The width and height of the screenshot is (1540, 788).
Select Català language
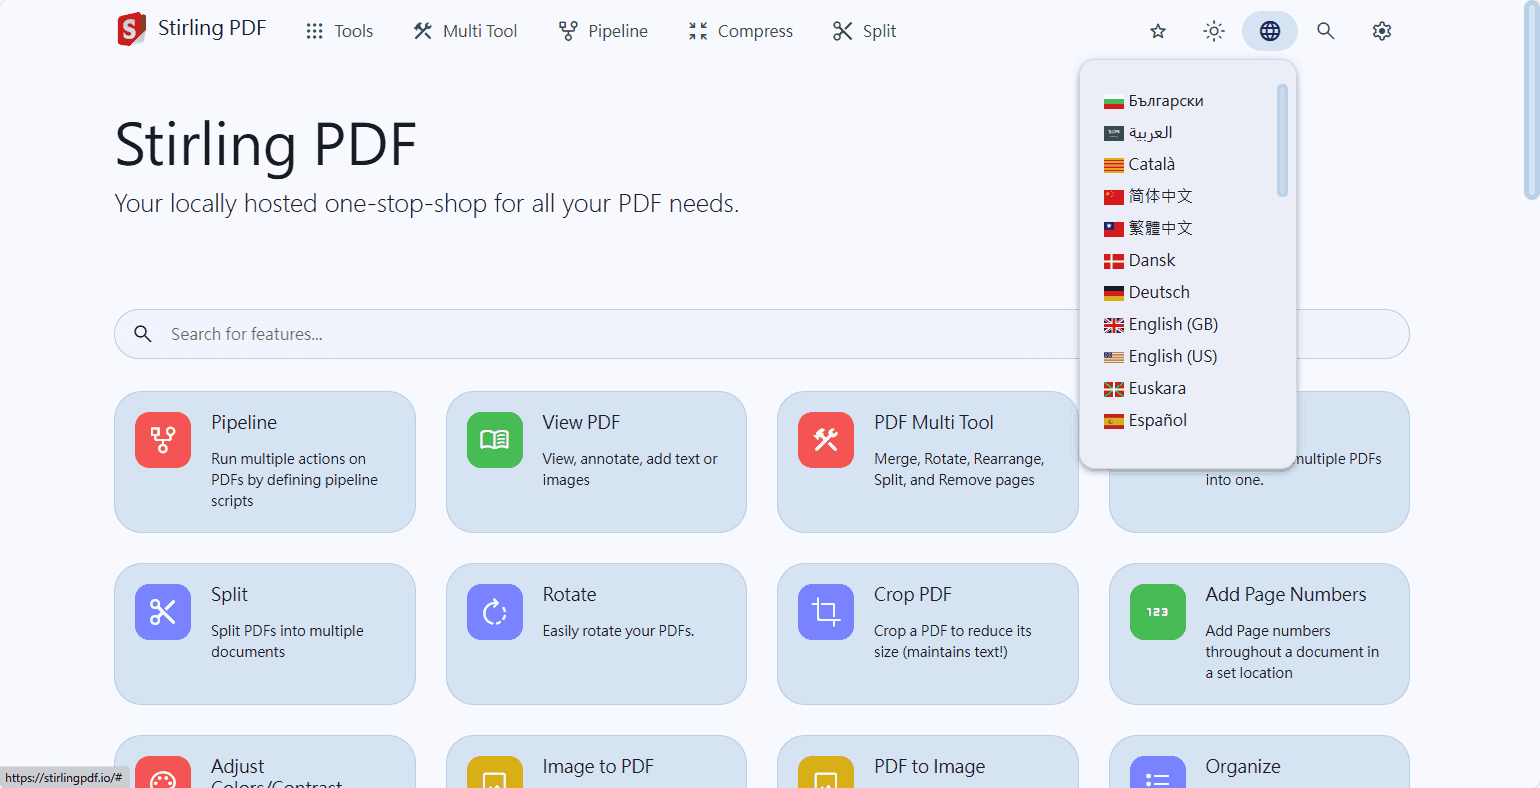[x=1152, y=164]
